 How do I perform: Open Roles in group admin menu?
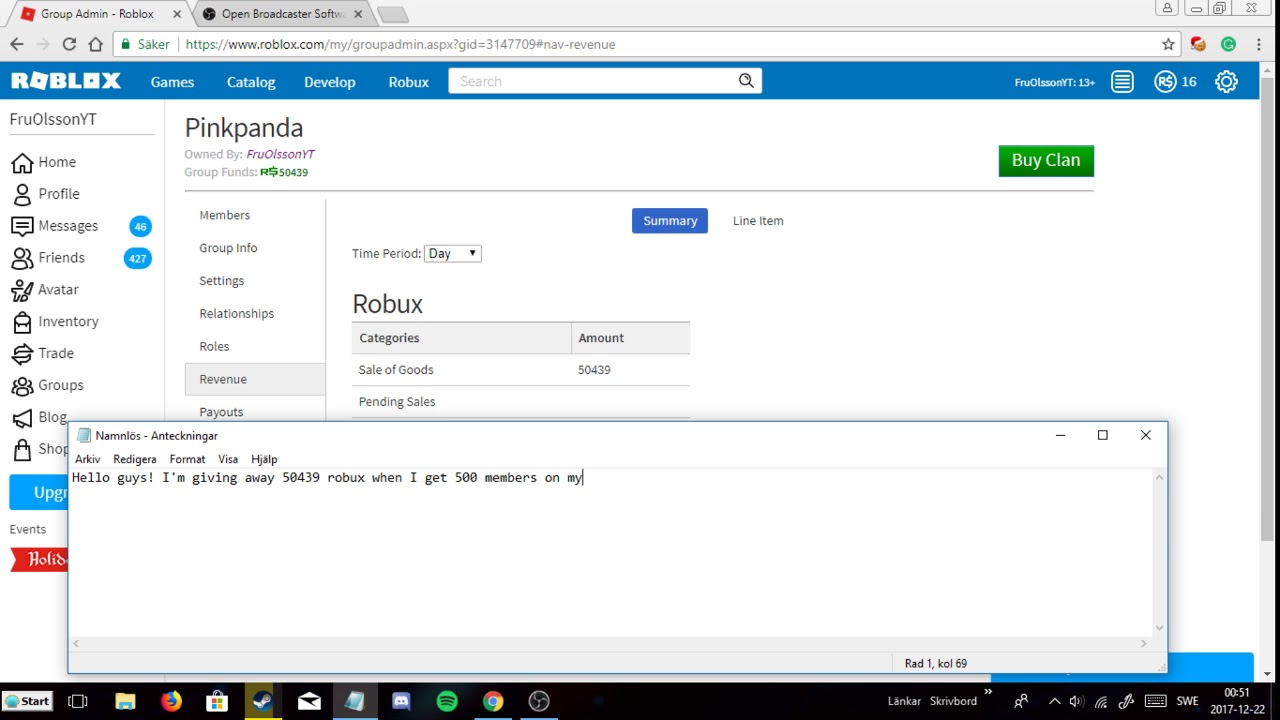pyautogui.click(x=214, y=347)
